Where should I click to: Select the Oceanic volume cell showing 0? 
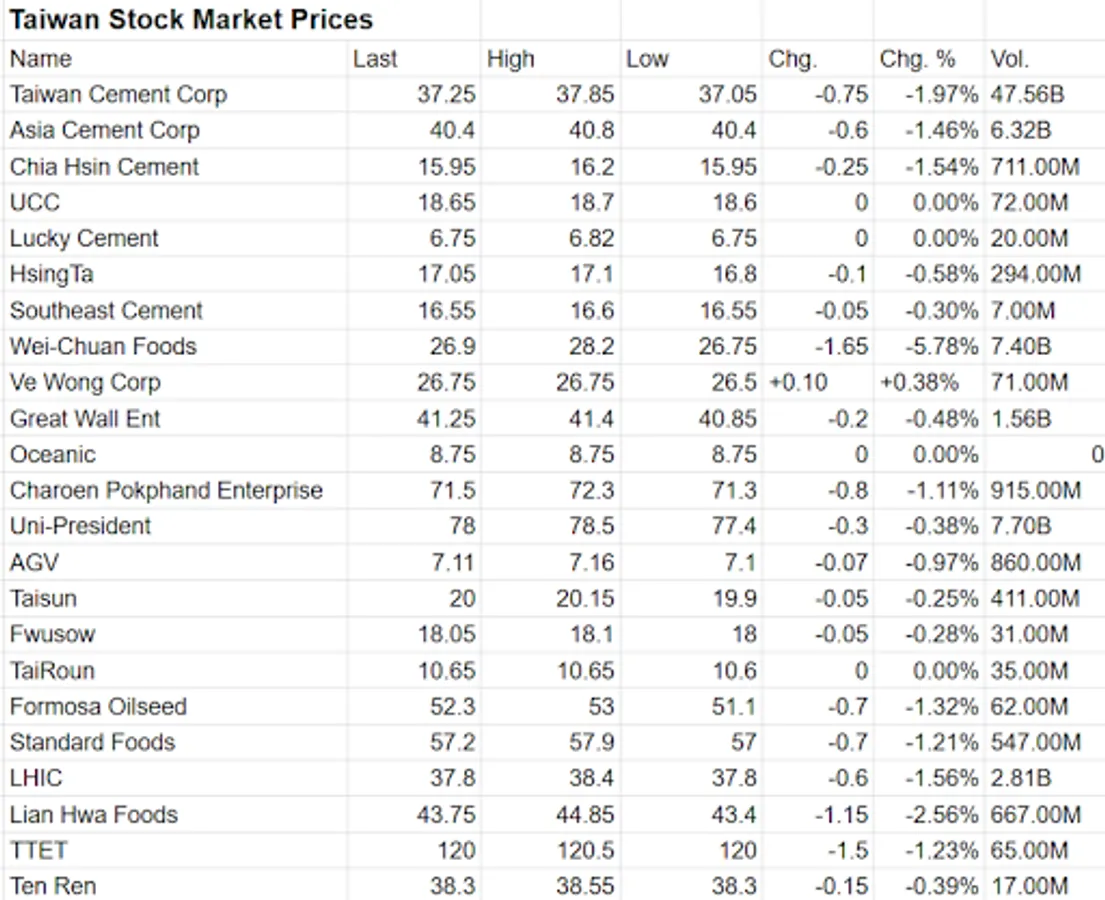[x=1096, y=455]
